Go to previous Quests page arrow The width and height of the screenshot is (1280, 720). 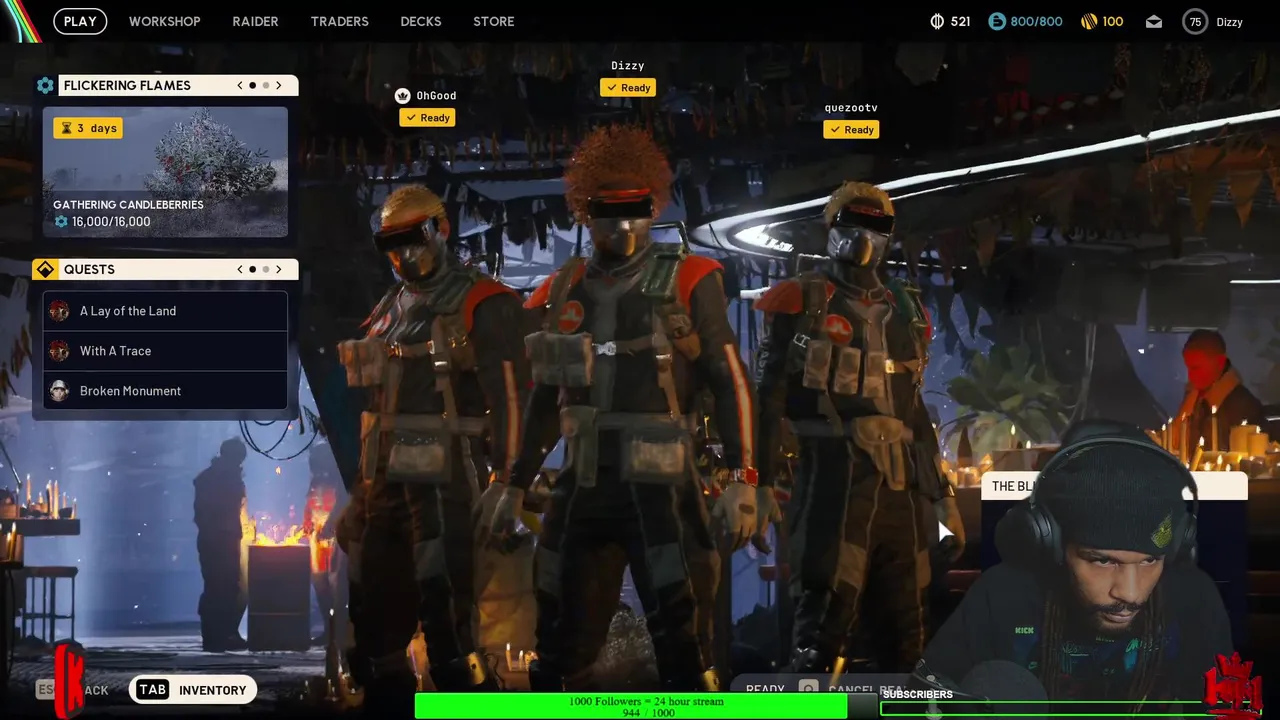pos(240,269)
